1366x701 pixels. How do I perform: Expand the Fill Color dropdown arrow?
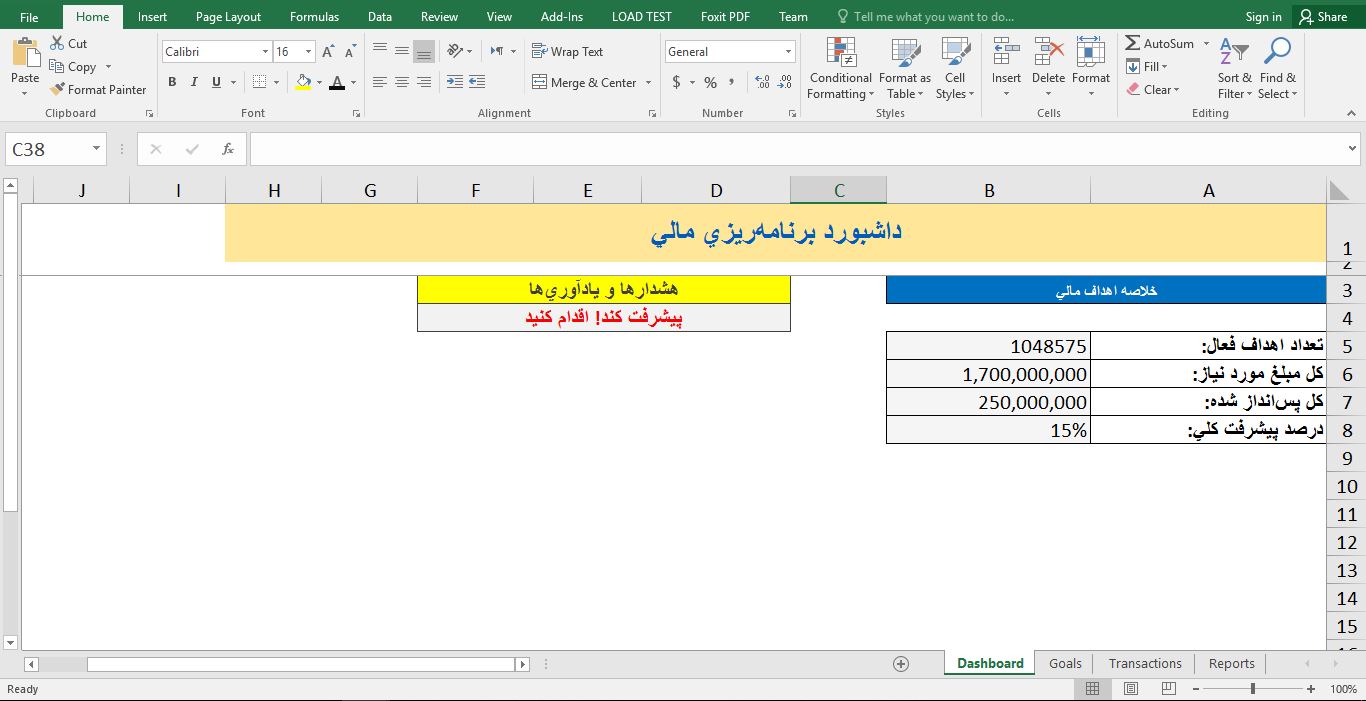click(320, 83)
